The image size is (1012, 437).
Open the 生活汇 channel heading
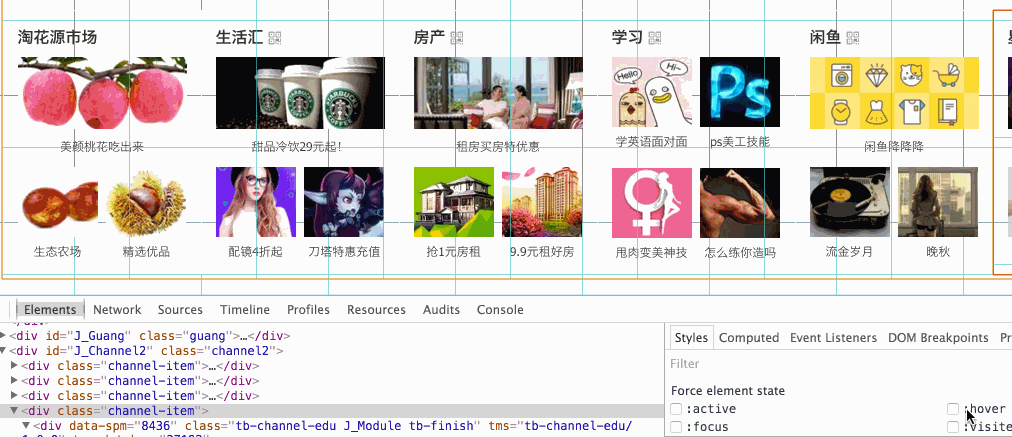[239, 37]
